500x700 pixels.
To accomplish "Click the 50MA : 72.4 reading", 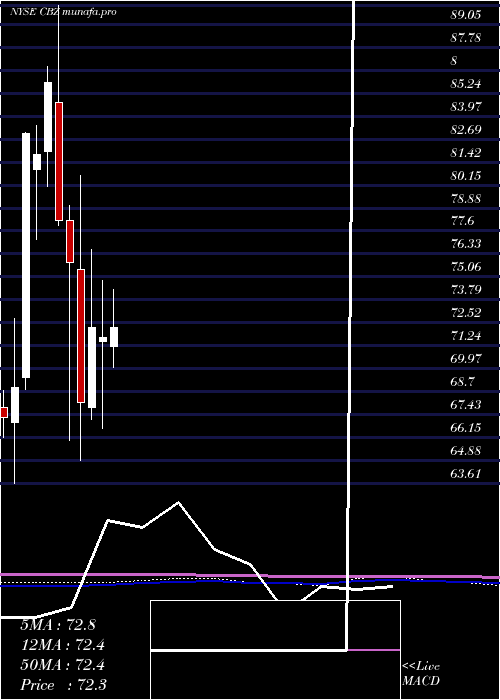I will coord(62,665).
